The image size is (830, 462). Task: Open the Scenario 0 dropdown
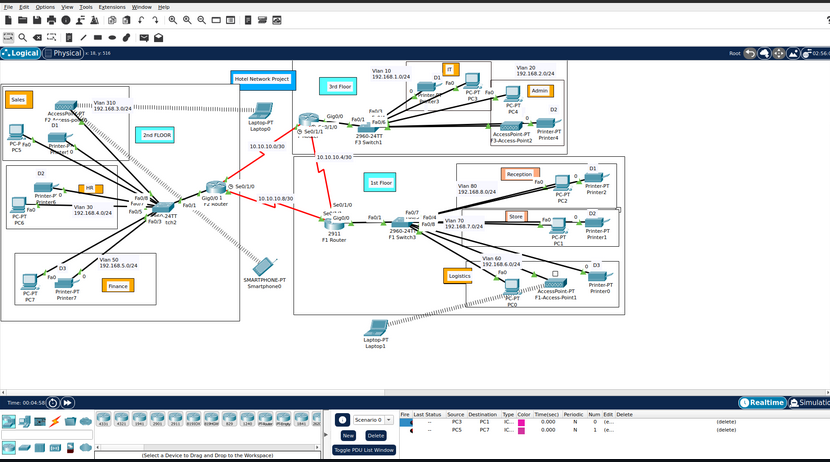click(373, 420)
